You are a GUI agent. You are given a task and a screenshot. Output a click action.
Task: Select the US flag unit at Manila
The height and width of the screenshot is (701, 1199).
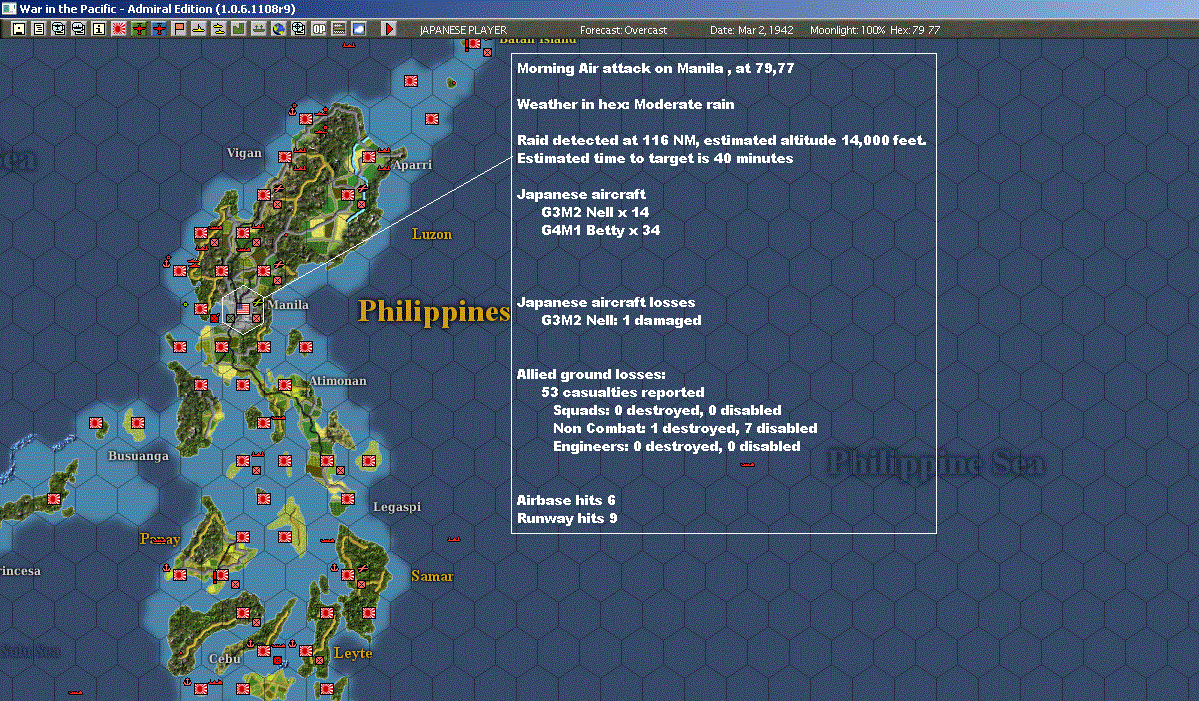(242, 309)
